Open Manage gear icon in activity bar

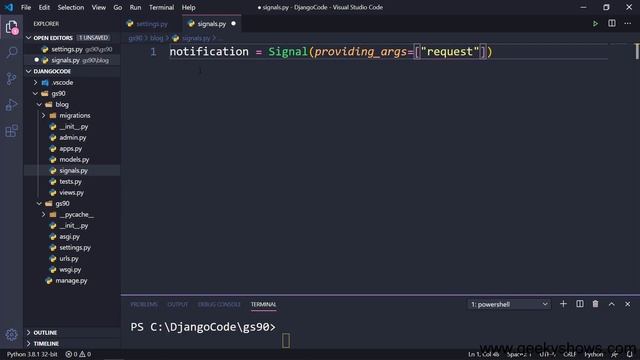click(x=11, y=335)
